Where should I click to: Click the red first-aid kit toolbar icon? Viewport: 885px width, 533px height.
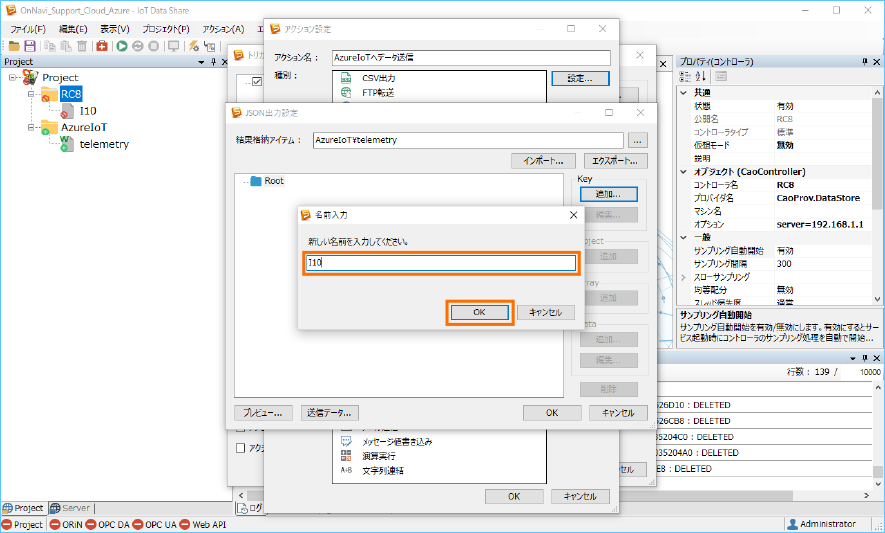[x=102, y=46]
